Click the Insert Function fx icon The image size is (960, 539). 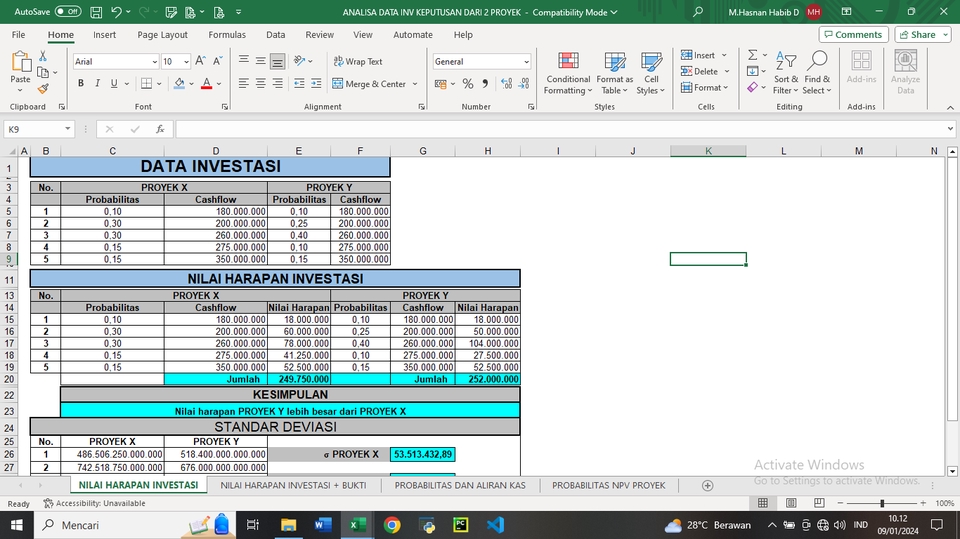click(x=160, y=129)
